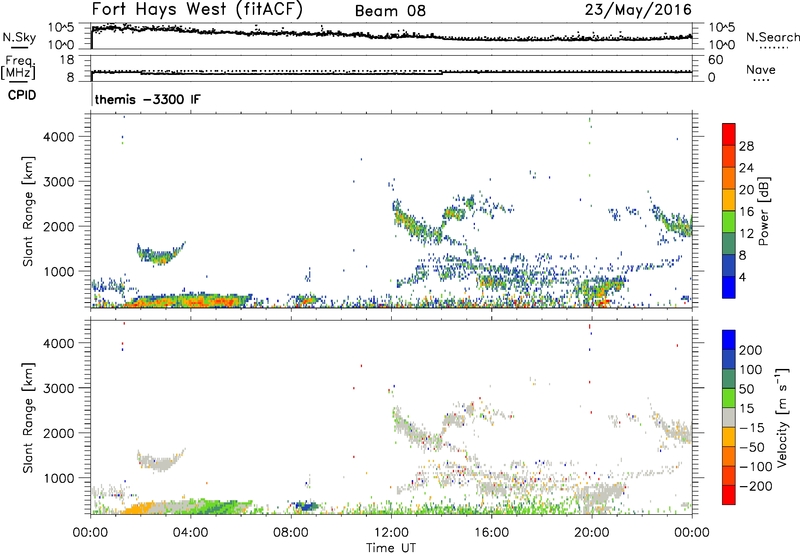This screenshot has width=800, height=554.
Task: Click the gray crescent echo in velocity panel
Action: tap(159, 460)
